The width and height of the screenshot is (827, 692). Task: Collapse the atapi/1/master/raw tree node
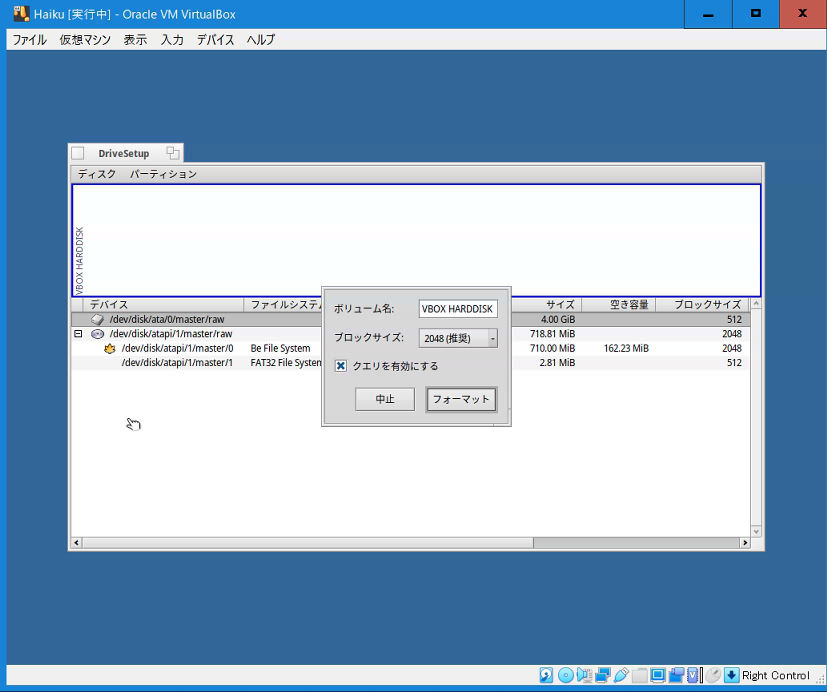pos(78,334)
